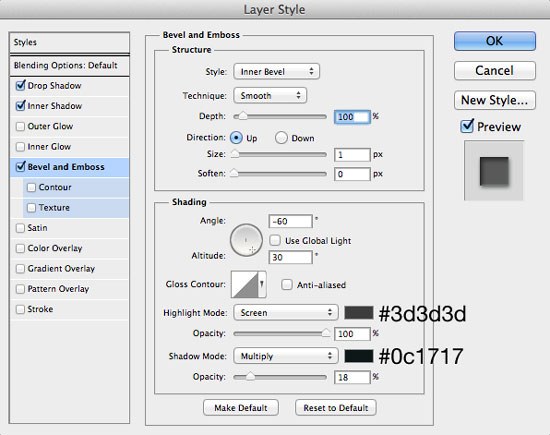
Task: Enable the Use Global Light checkbox
Action: (275, 240)
